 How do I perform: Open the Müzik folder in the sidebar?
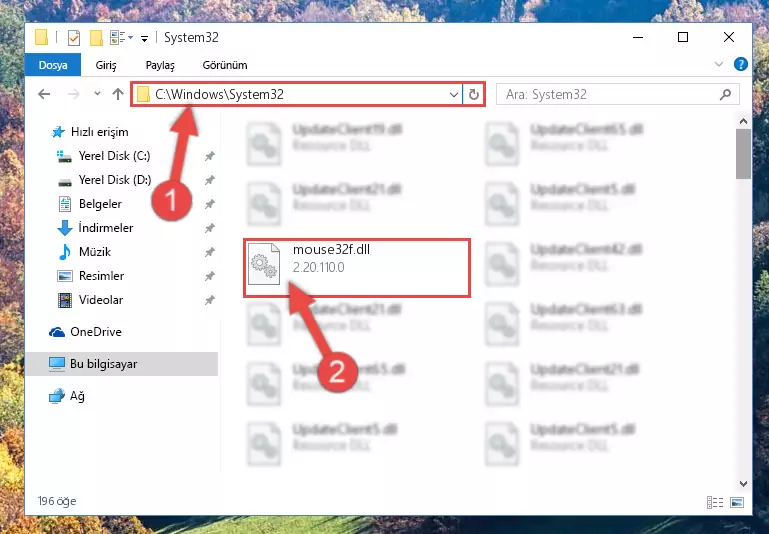tap(95, 252)
